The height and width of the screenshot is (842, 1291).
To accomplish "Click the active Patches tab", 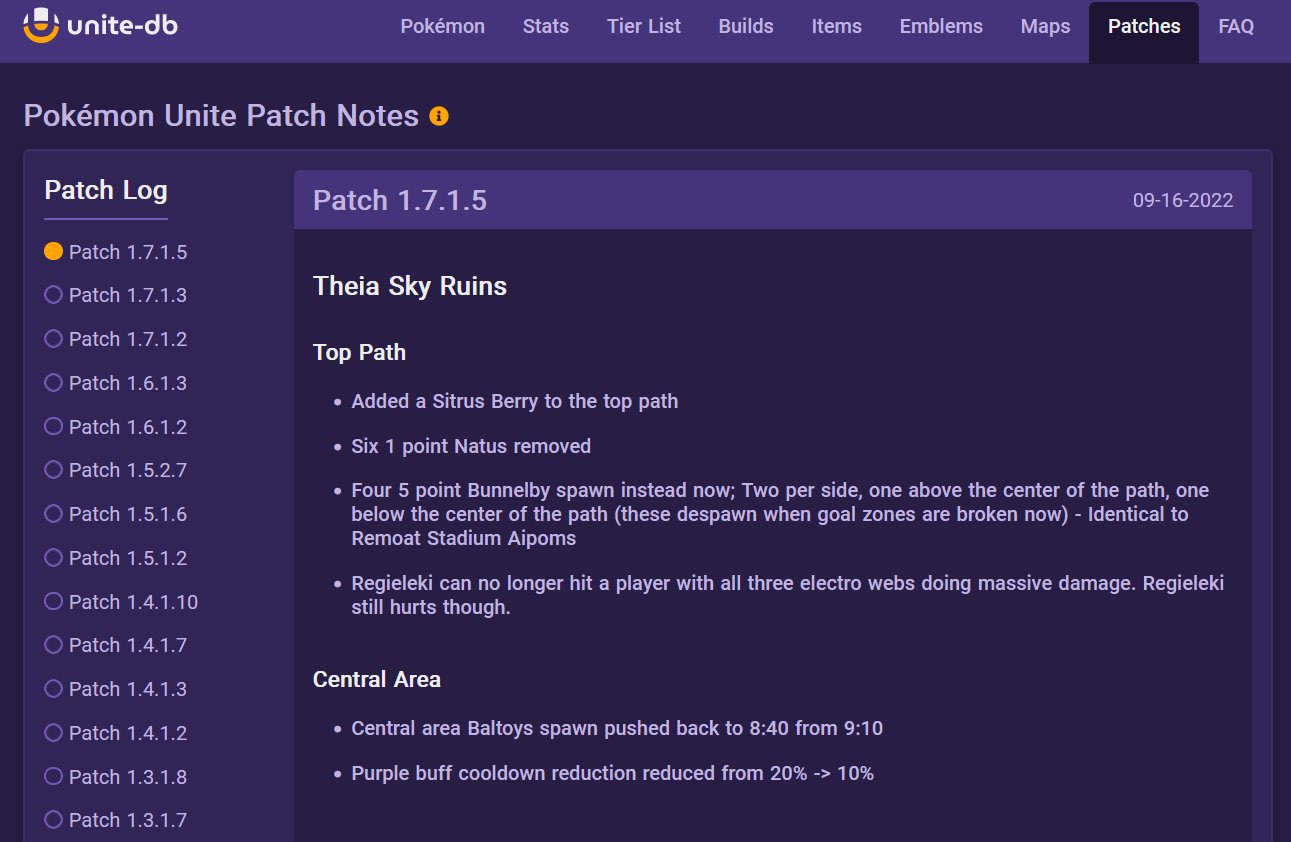I will (x=1143, y=27).
